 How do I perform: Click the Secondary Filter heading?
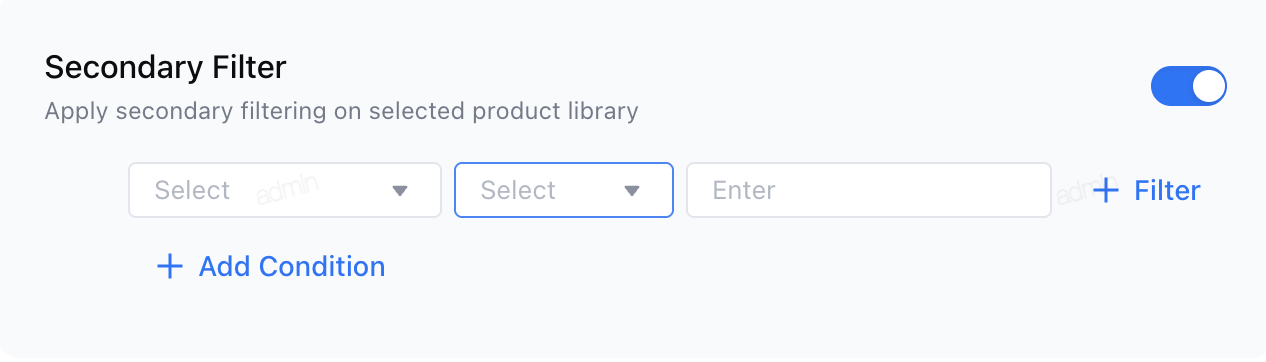(x=166, y=67)
